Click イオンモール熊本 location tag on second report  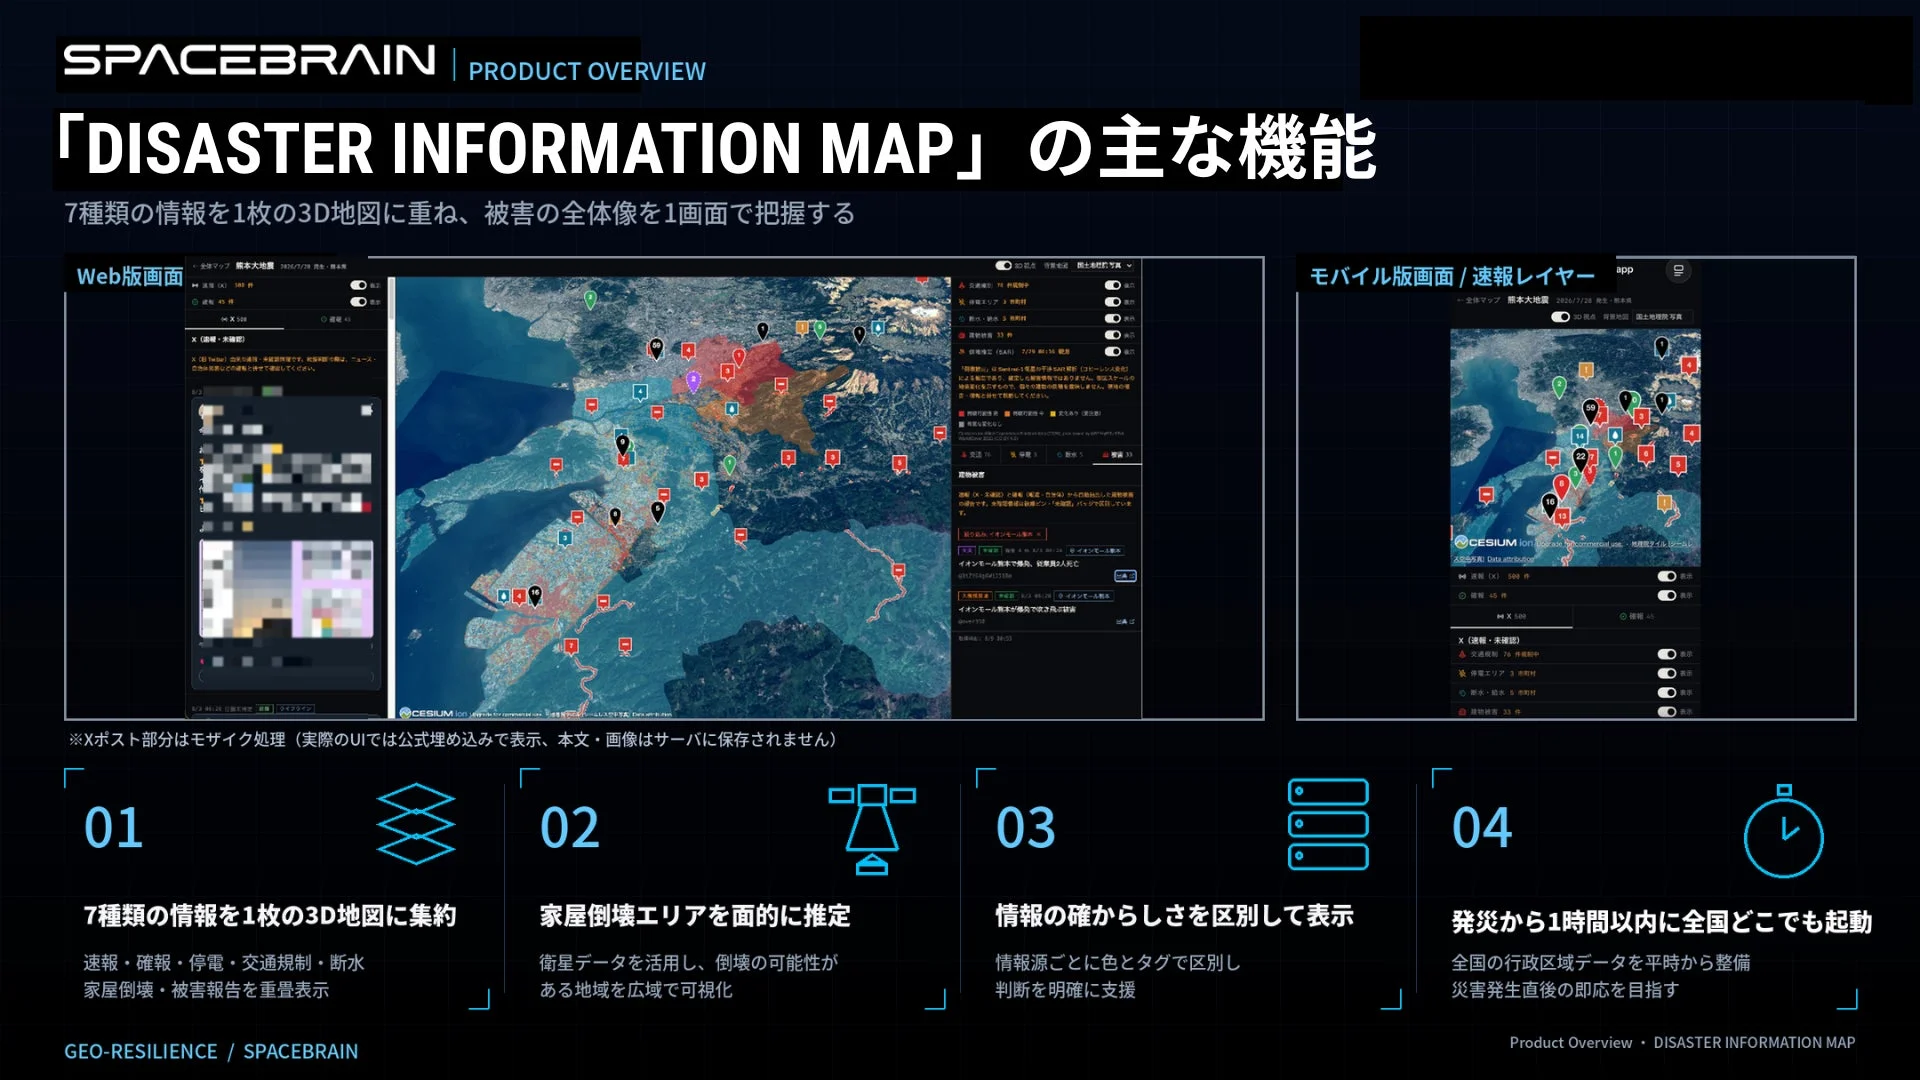pyautogui.click(x=1084, y=596)
